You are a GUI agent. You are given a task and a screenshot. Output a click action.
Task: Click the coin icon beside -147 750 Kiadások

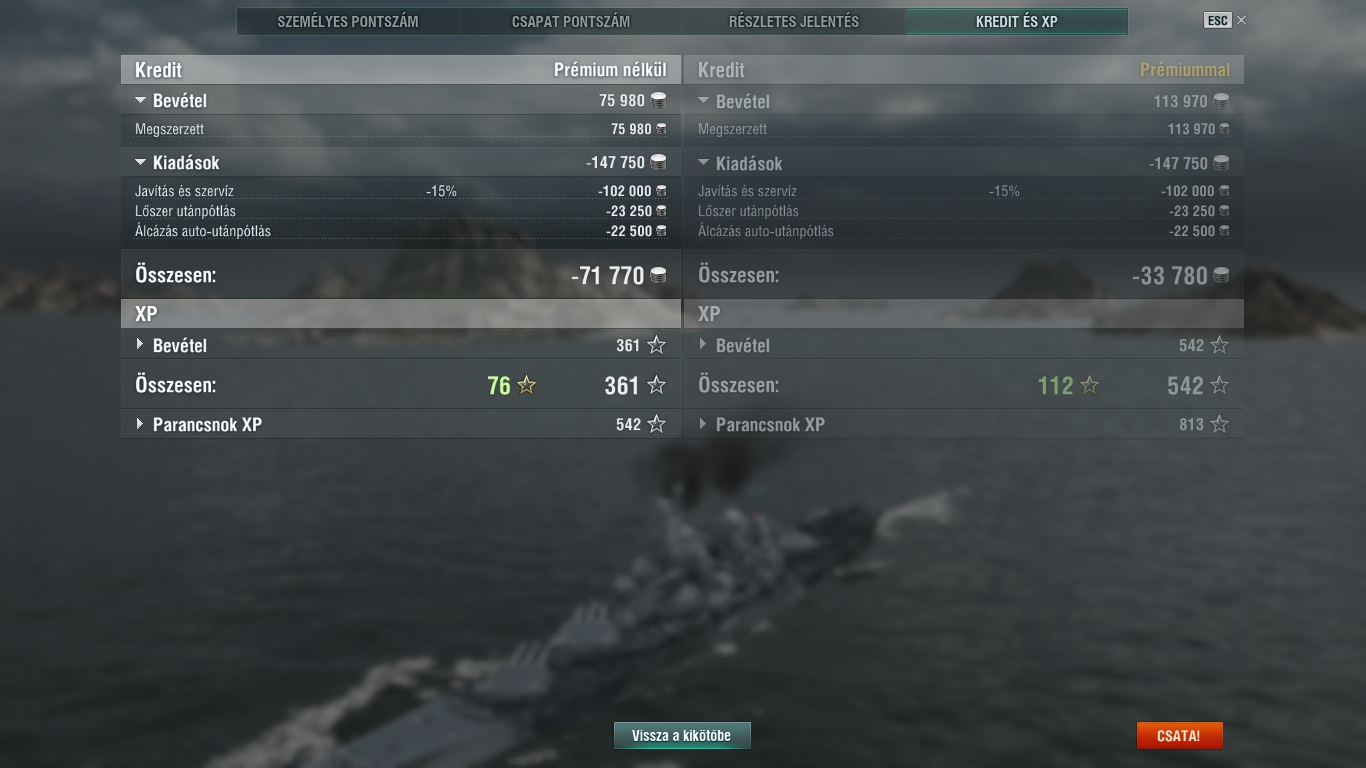click(x=658, y=162)
